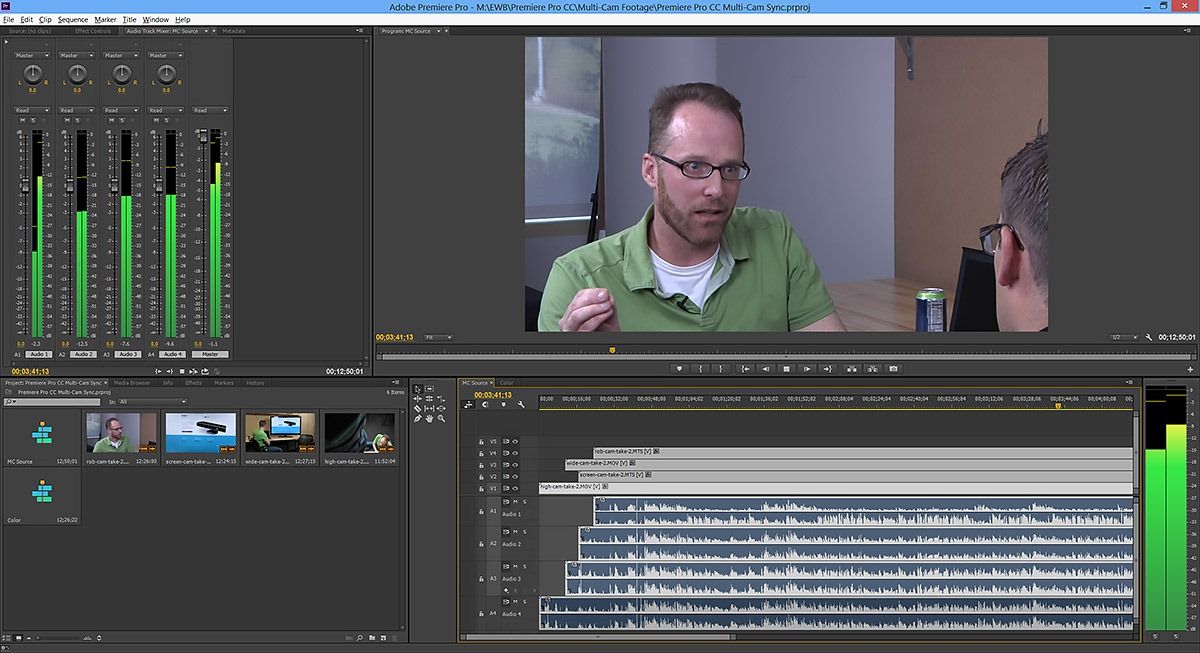The image size is (1200, 653).
Task: Select the rob-cam-take-2 thumbnail in Project panel
Action: 121,432
